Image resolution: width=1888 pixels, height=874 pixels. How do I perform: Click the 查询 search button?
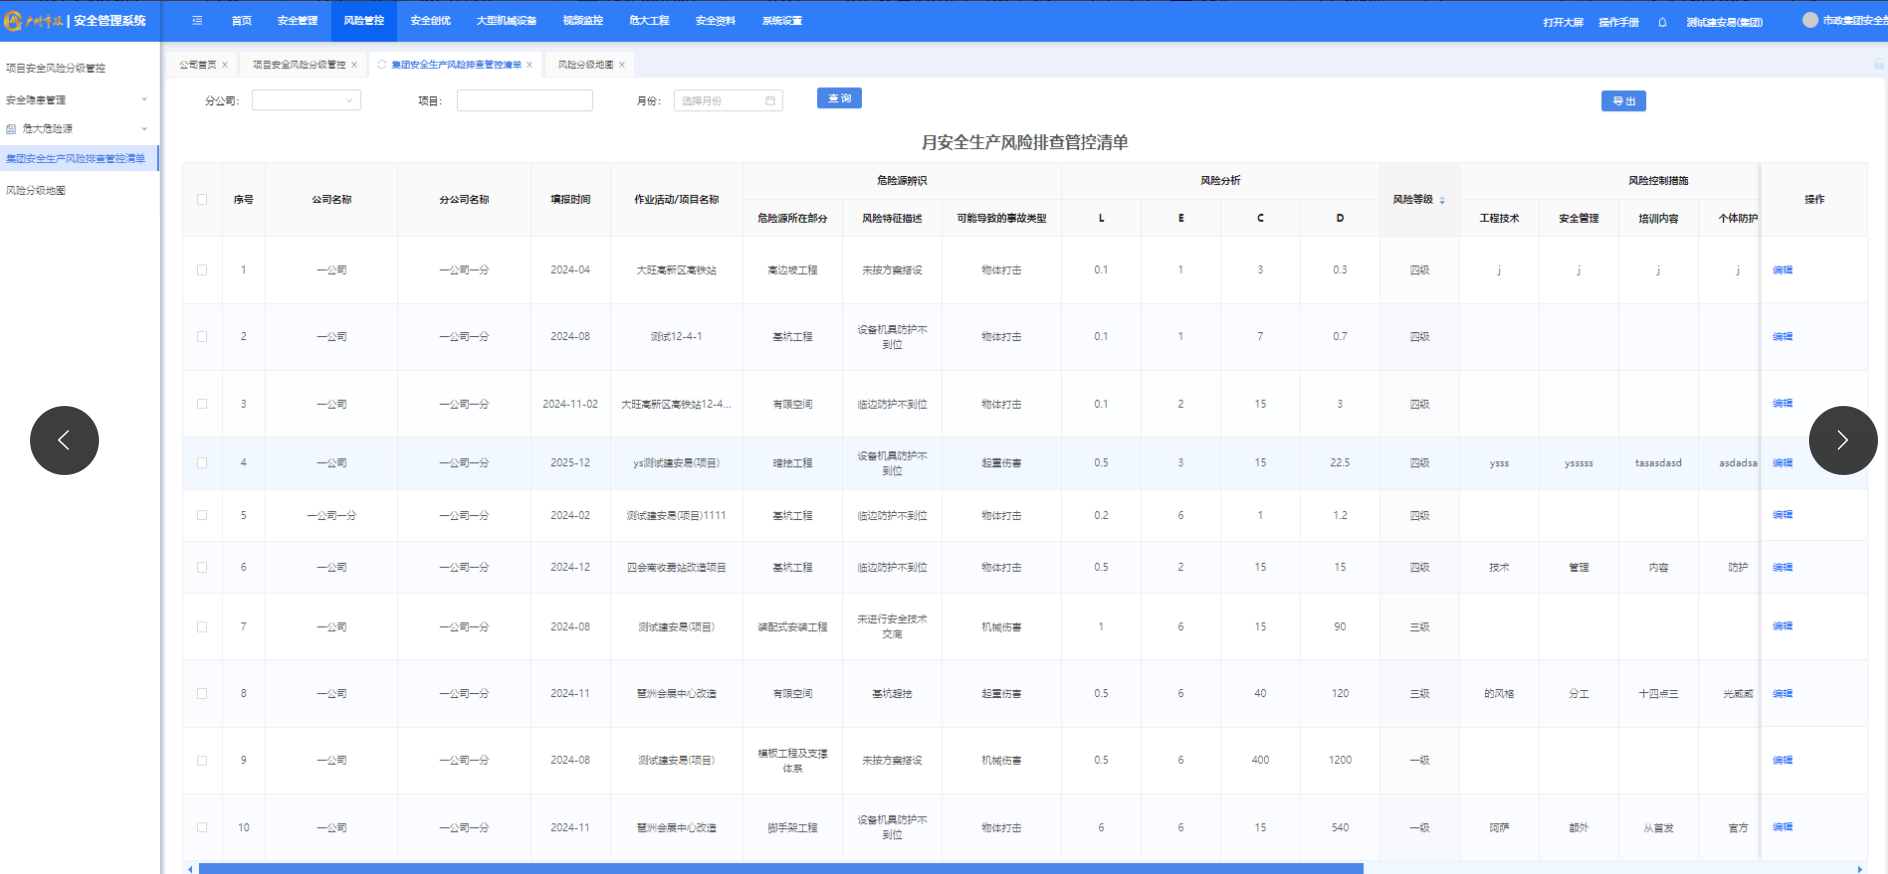[839, 98]
